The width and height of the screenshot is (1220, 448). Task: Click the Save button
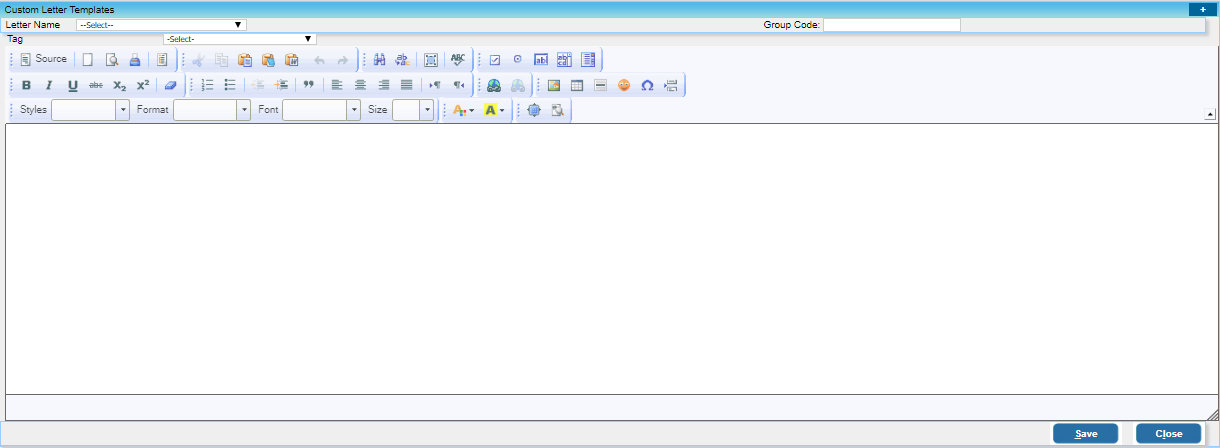coord(1085,434)
